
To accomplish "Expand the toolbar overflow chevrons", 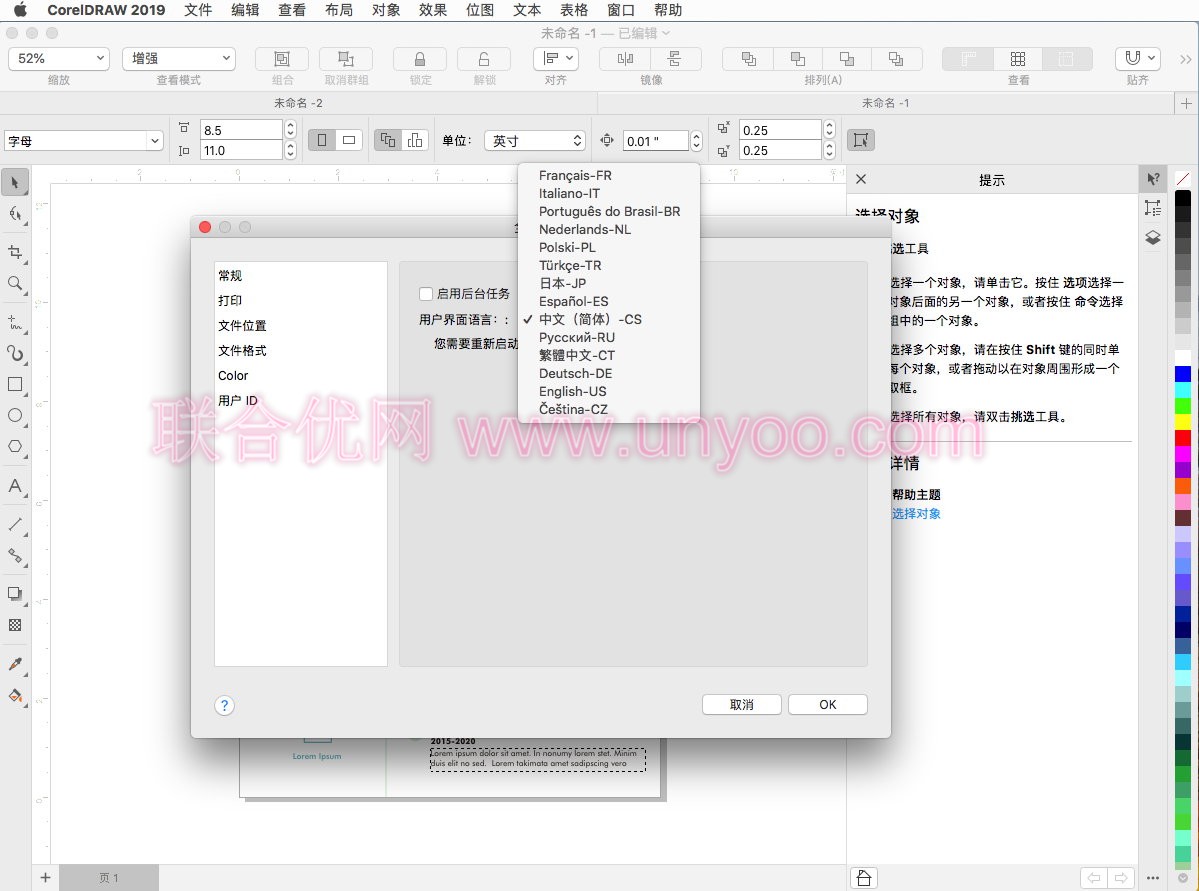I will [x=1185, y=59].
